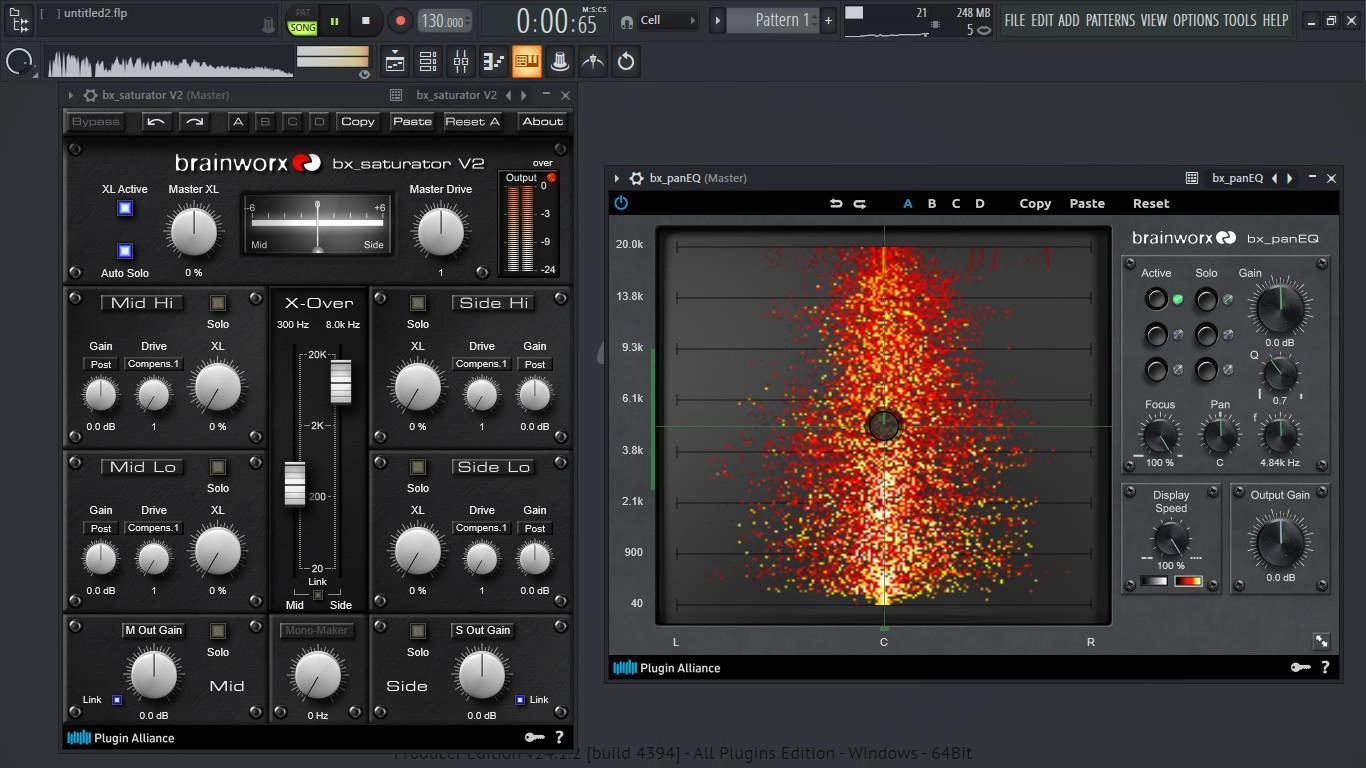Click the headphone icon beside Cell
1366x768 pixels.
point(627,21)
